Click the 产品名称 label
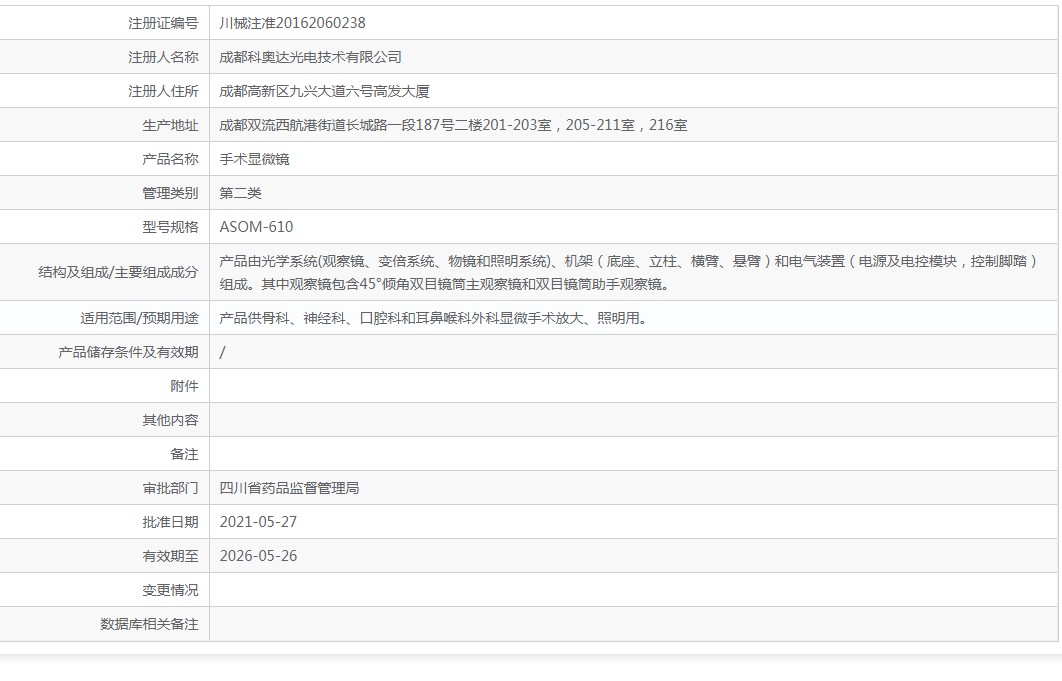Screen dimensions: 1062x681 pos(170,159)
